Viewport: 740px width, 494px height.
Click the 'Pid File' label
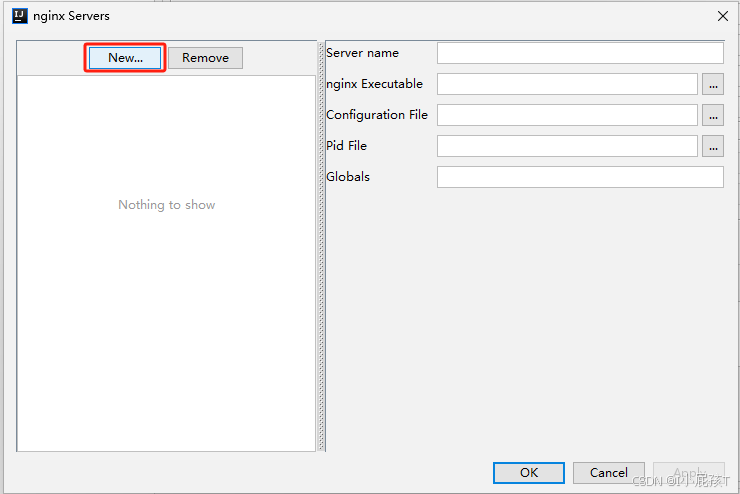pyautogui.click(x=346, y=146)
